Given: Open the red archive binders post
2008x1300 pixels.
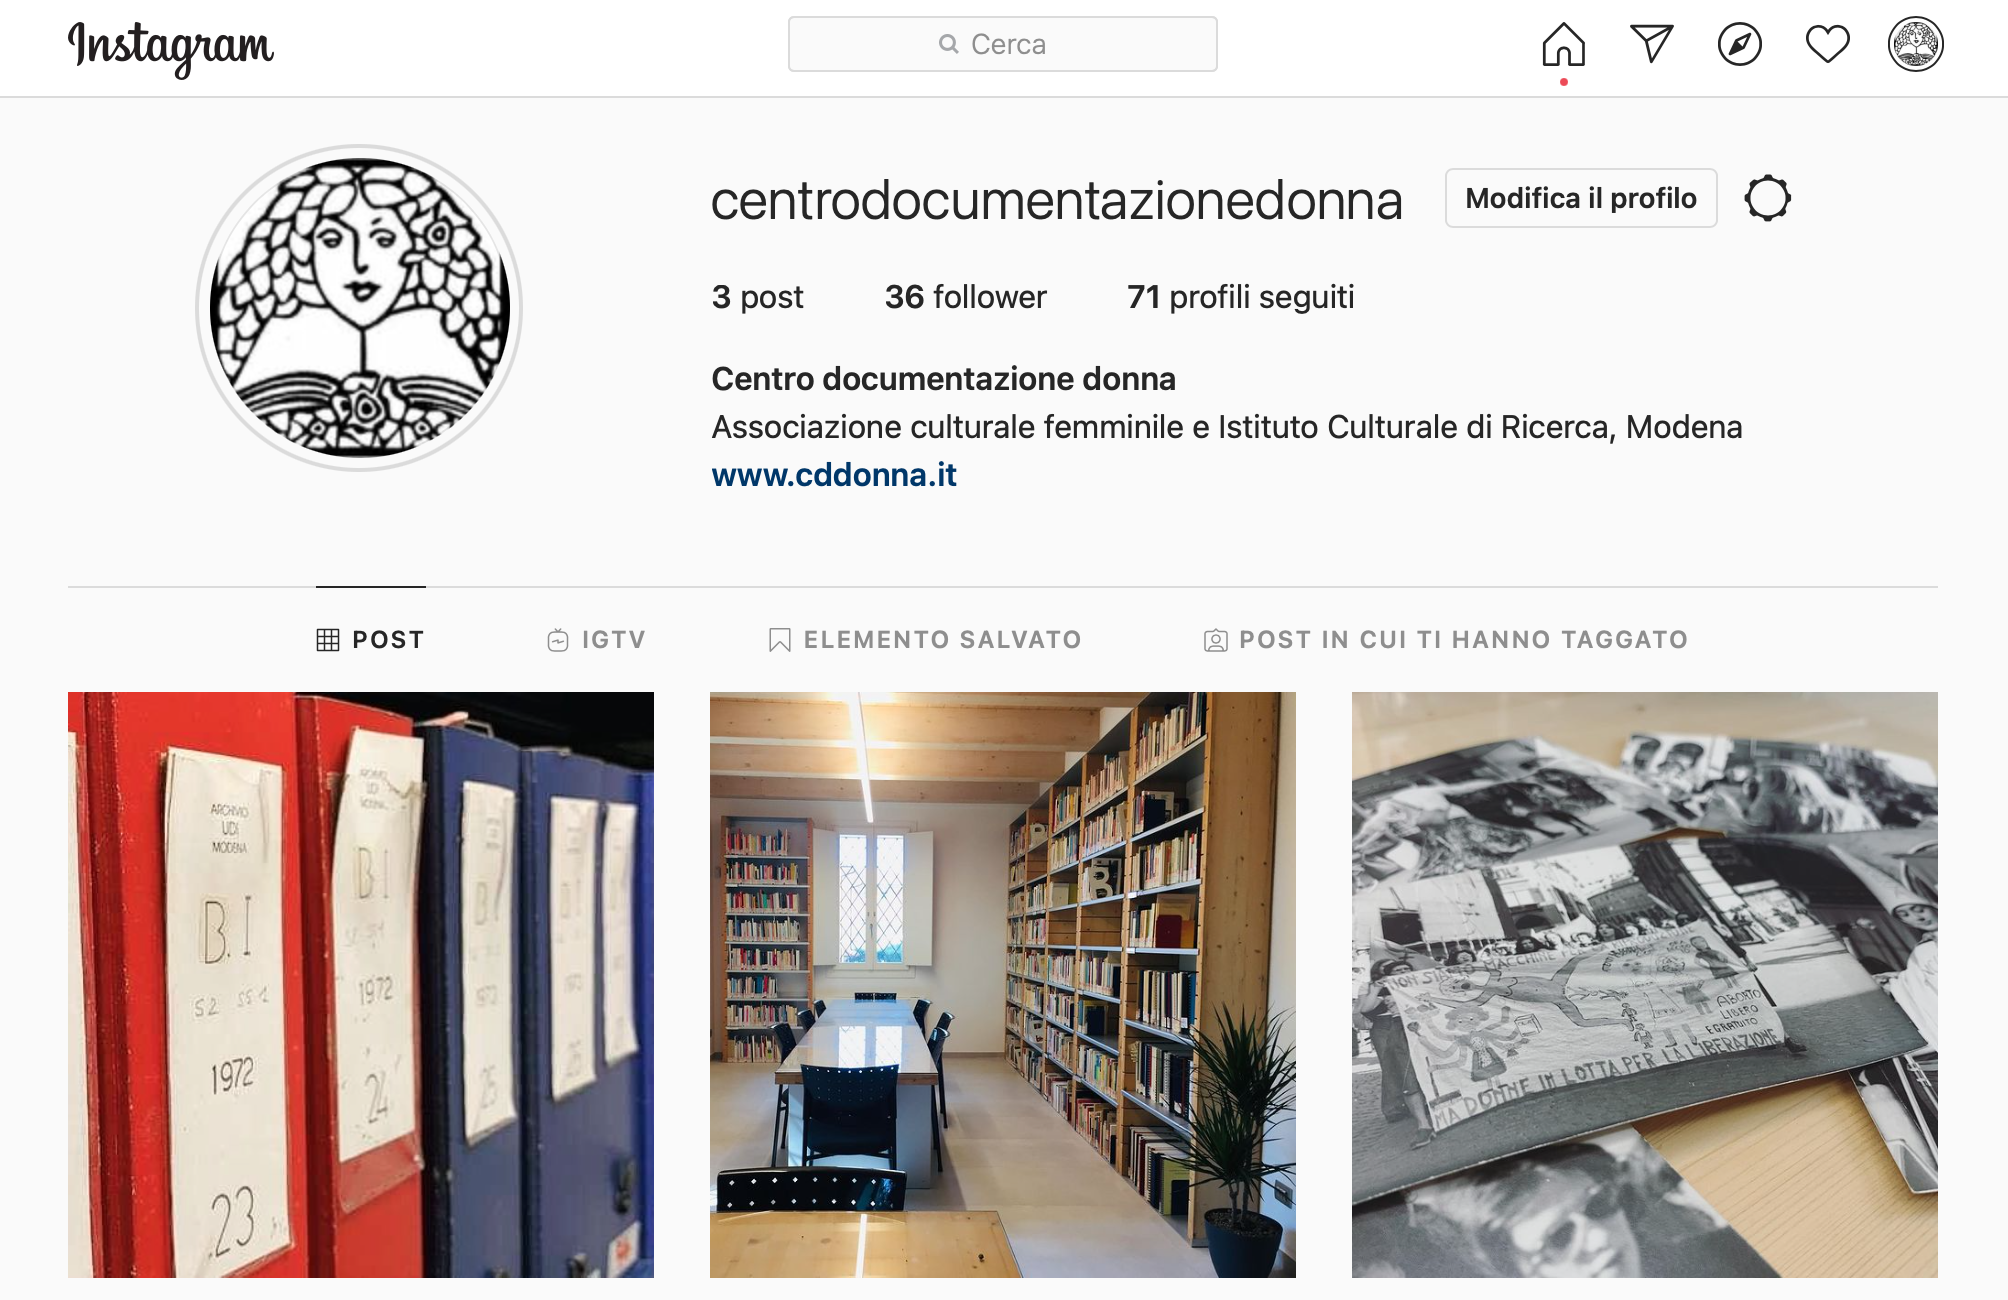Looking at the screenshot, I should point(361,985).
